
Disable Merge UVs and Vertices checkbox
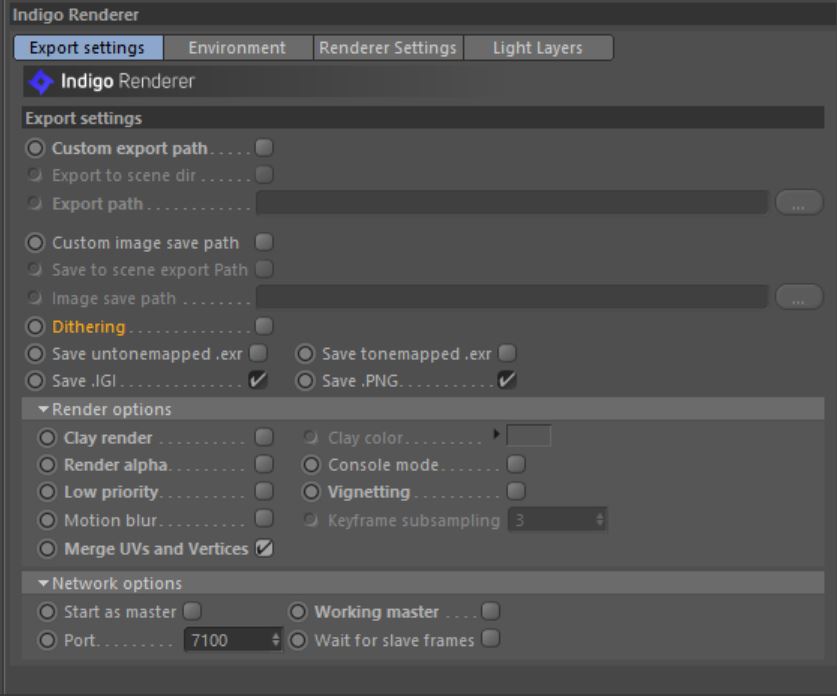pos(264,548)
